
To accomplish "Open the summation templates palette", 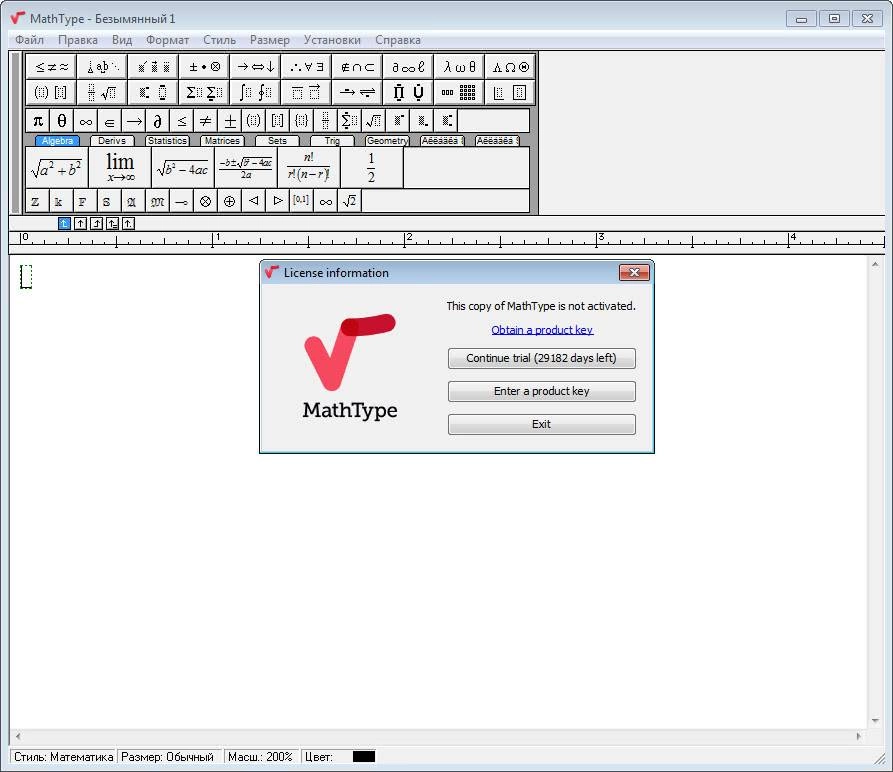I will (204, 92).
